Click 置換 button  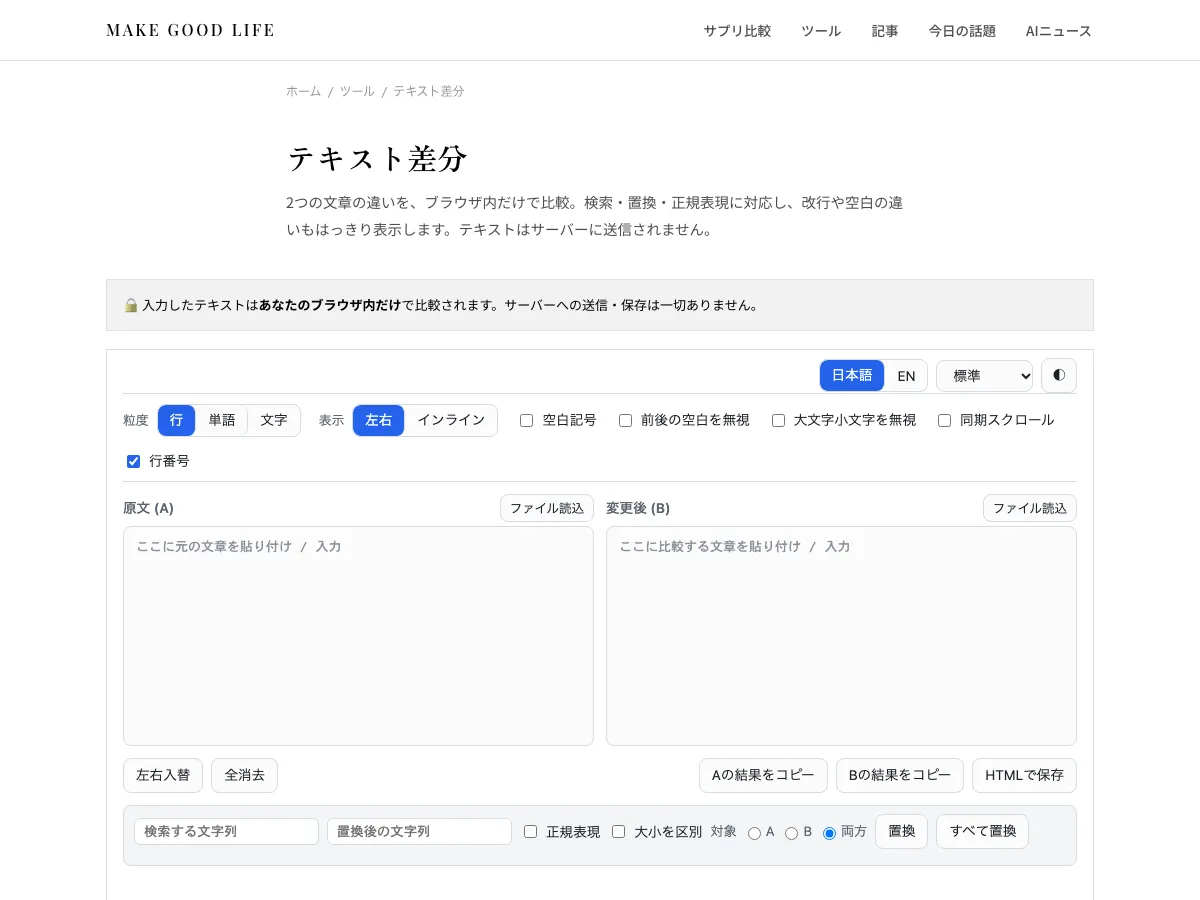[x=901, y=831]
